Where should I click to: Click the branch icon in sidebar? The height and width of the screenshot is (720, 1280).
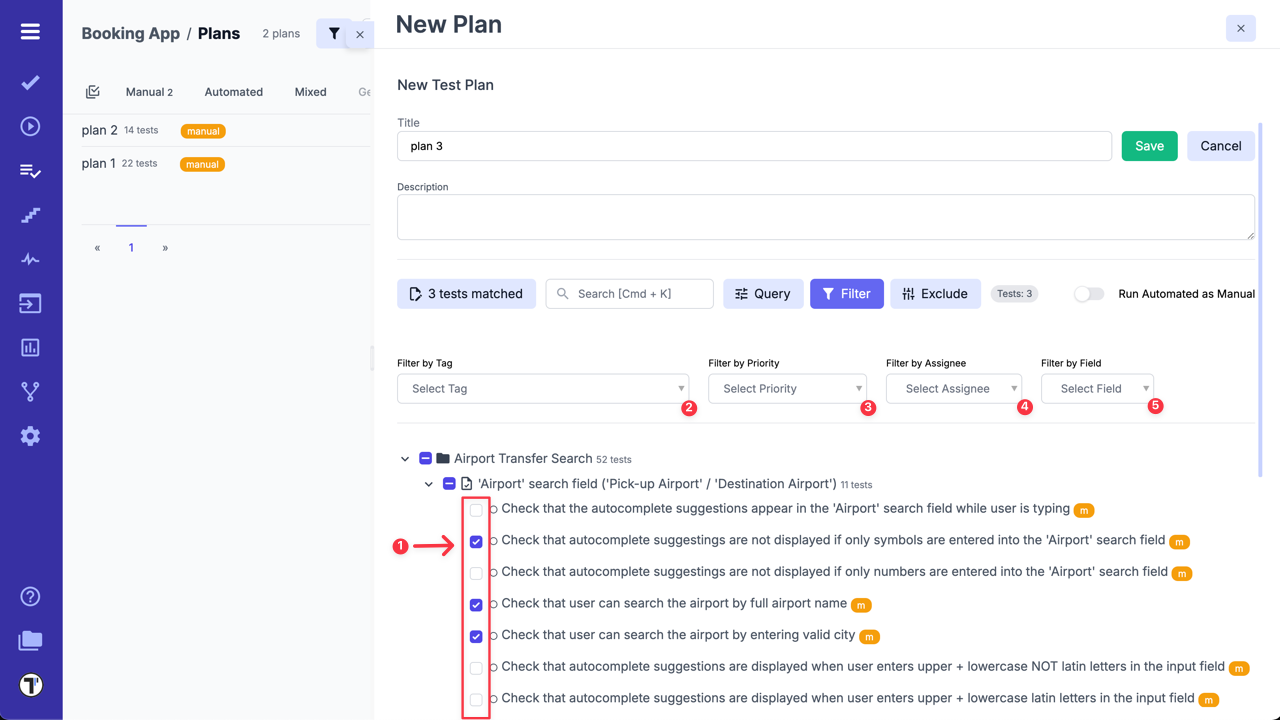click(30, 392)
